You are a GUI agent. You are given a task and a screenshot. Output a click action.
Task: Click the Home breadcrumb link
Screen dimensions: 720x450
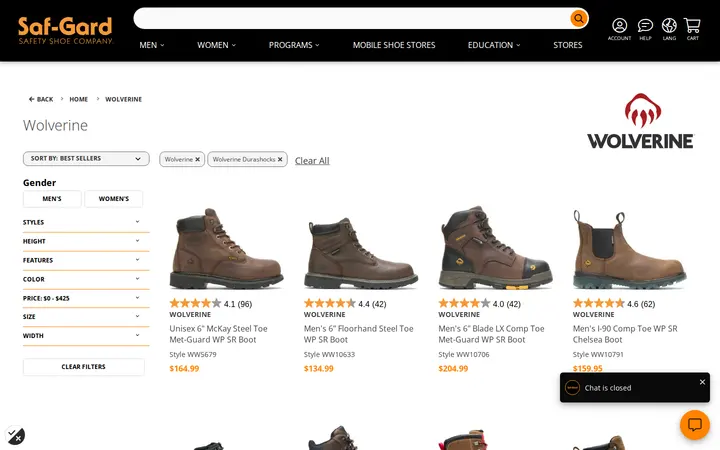(79, 99)
